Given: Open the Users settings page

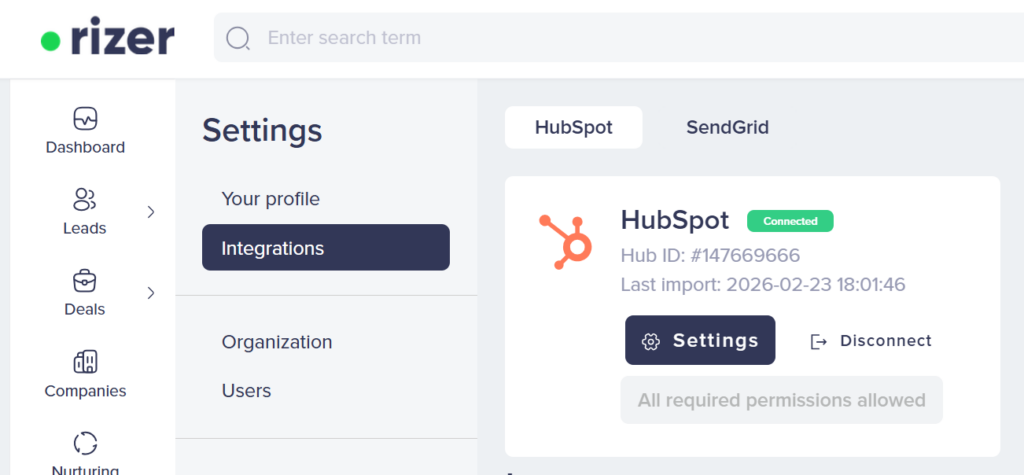Looking at the screenshot, I should coord(246,391).
